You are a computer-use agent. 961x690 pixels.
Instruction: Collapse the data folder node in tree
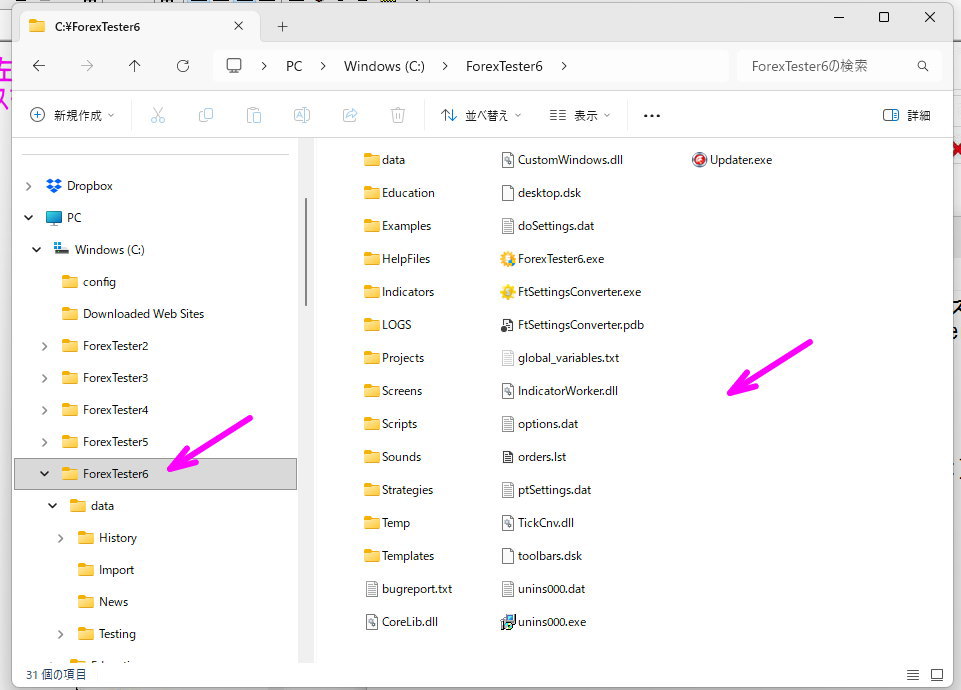point(53,506)
